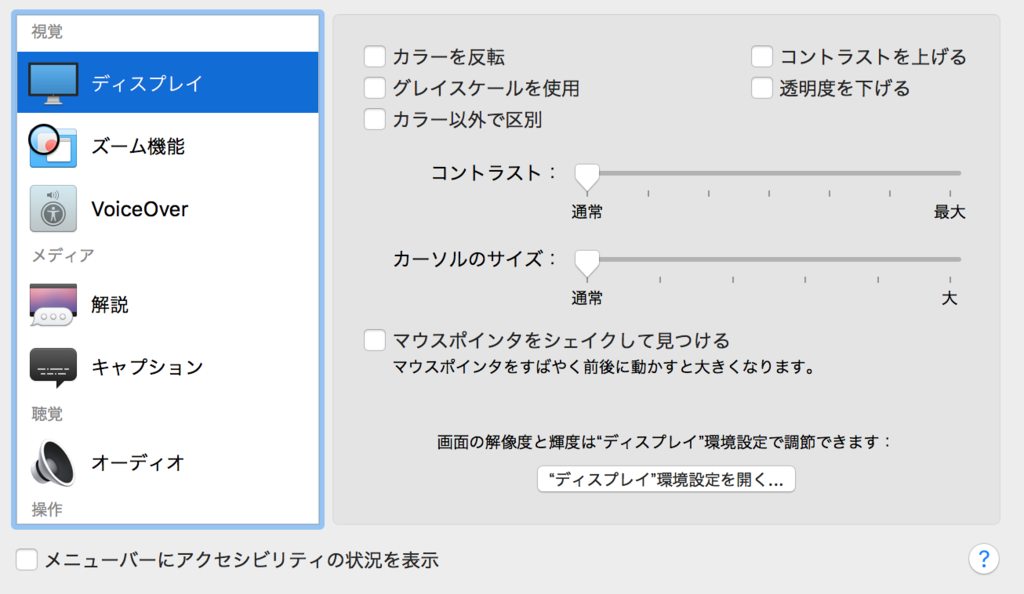Check カラー以外で区別 option
This screenshot has height=594, width=1024.
374,119
